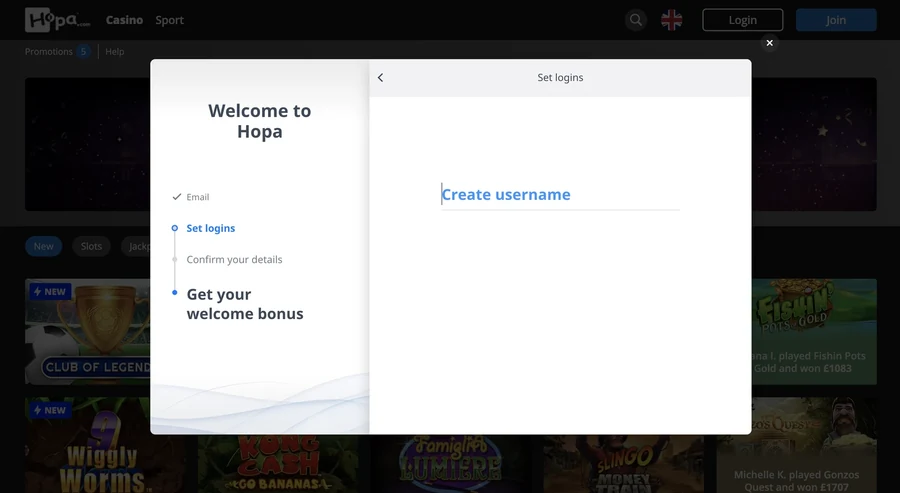Viewport: 900px width, 493px height.
Task: Open the Sport section
Action: [169, 20]
